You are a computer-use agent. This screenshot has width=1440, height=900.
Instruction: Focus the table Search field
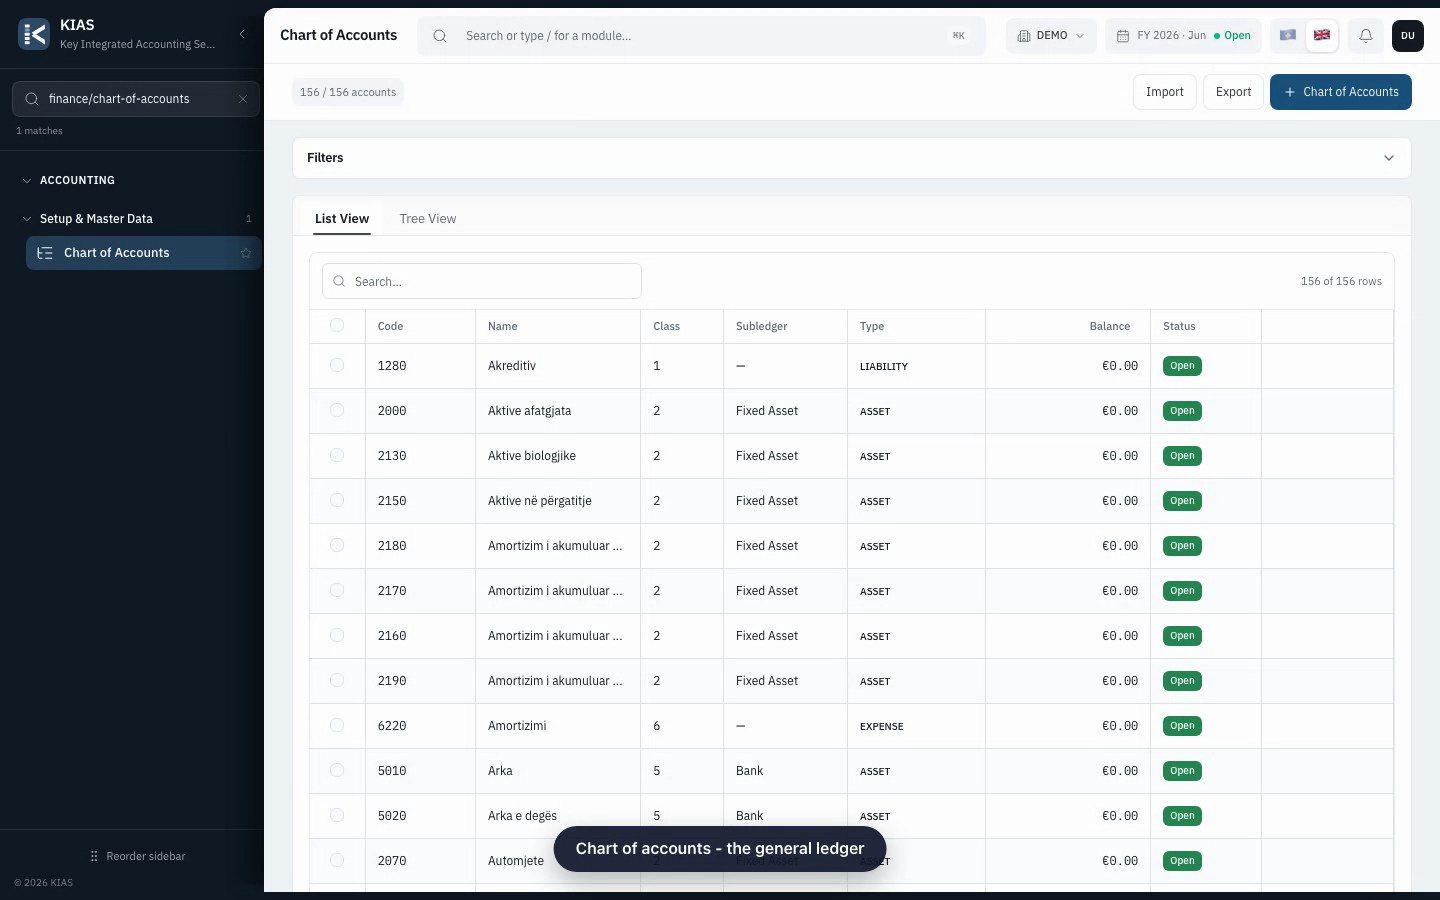[482, 282]
